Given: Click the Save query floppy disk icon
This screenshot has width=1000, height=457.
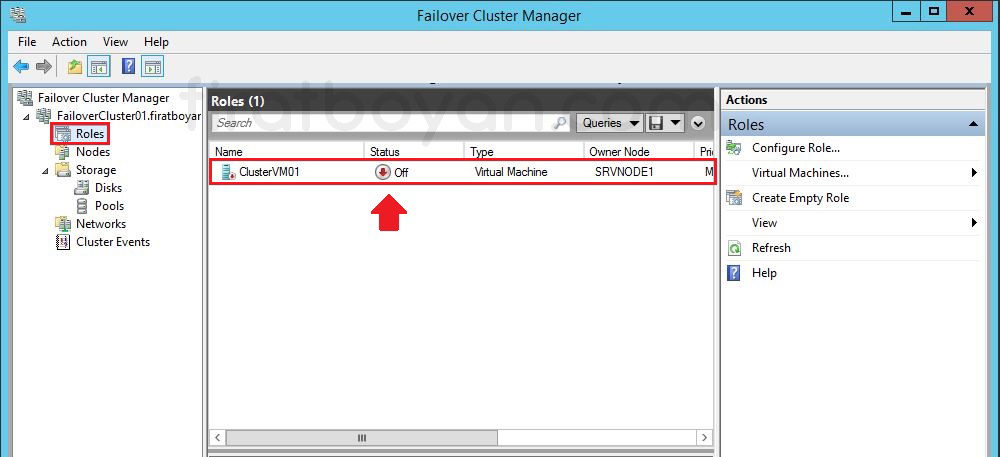Looking at the screenshot, I should point(656,122).
